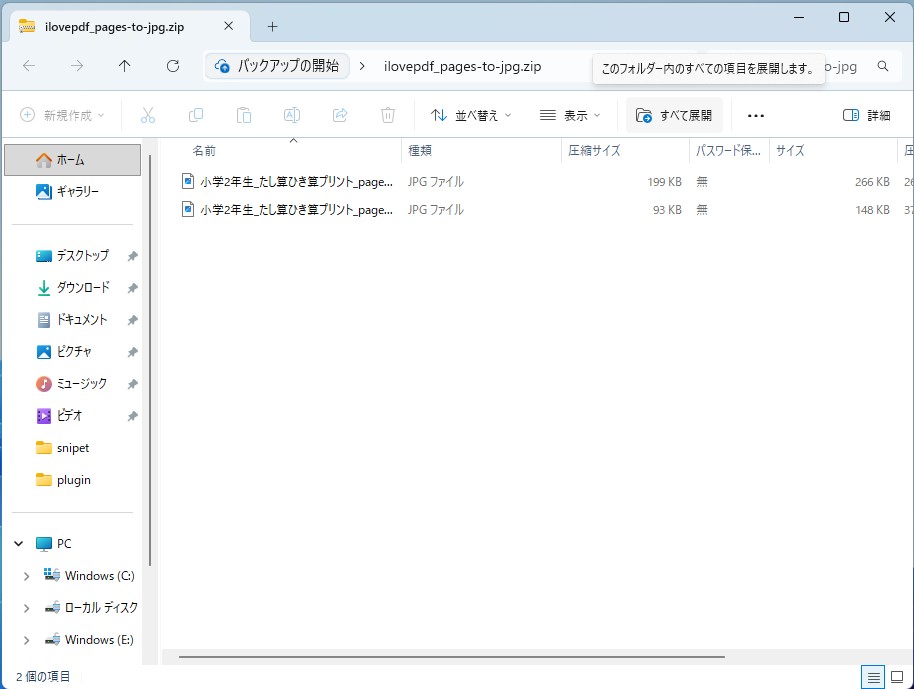
Task: Click the Share icon in toolbar
Action: point(340,115)
